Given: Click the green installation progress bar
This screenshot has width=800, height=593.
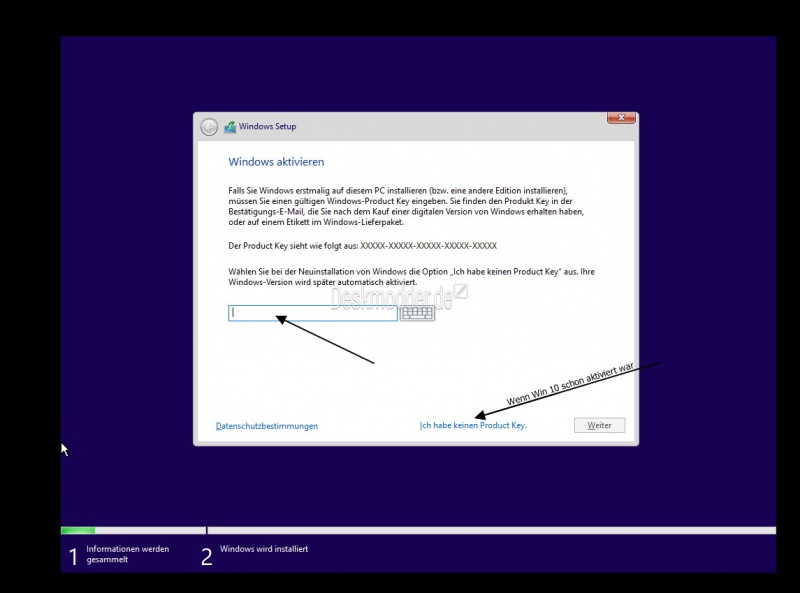Looking at the screenshot, I should [78, 531].
